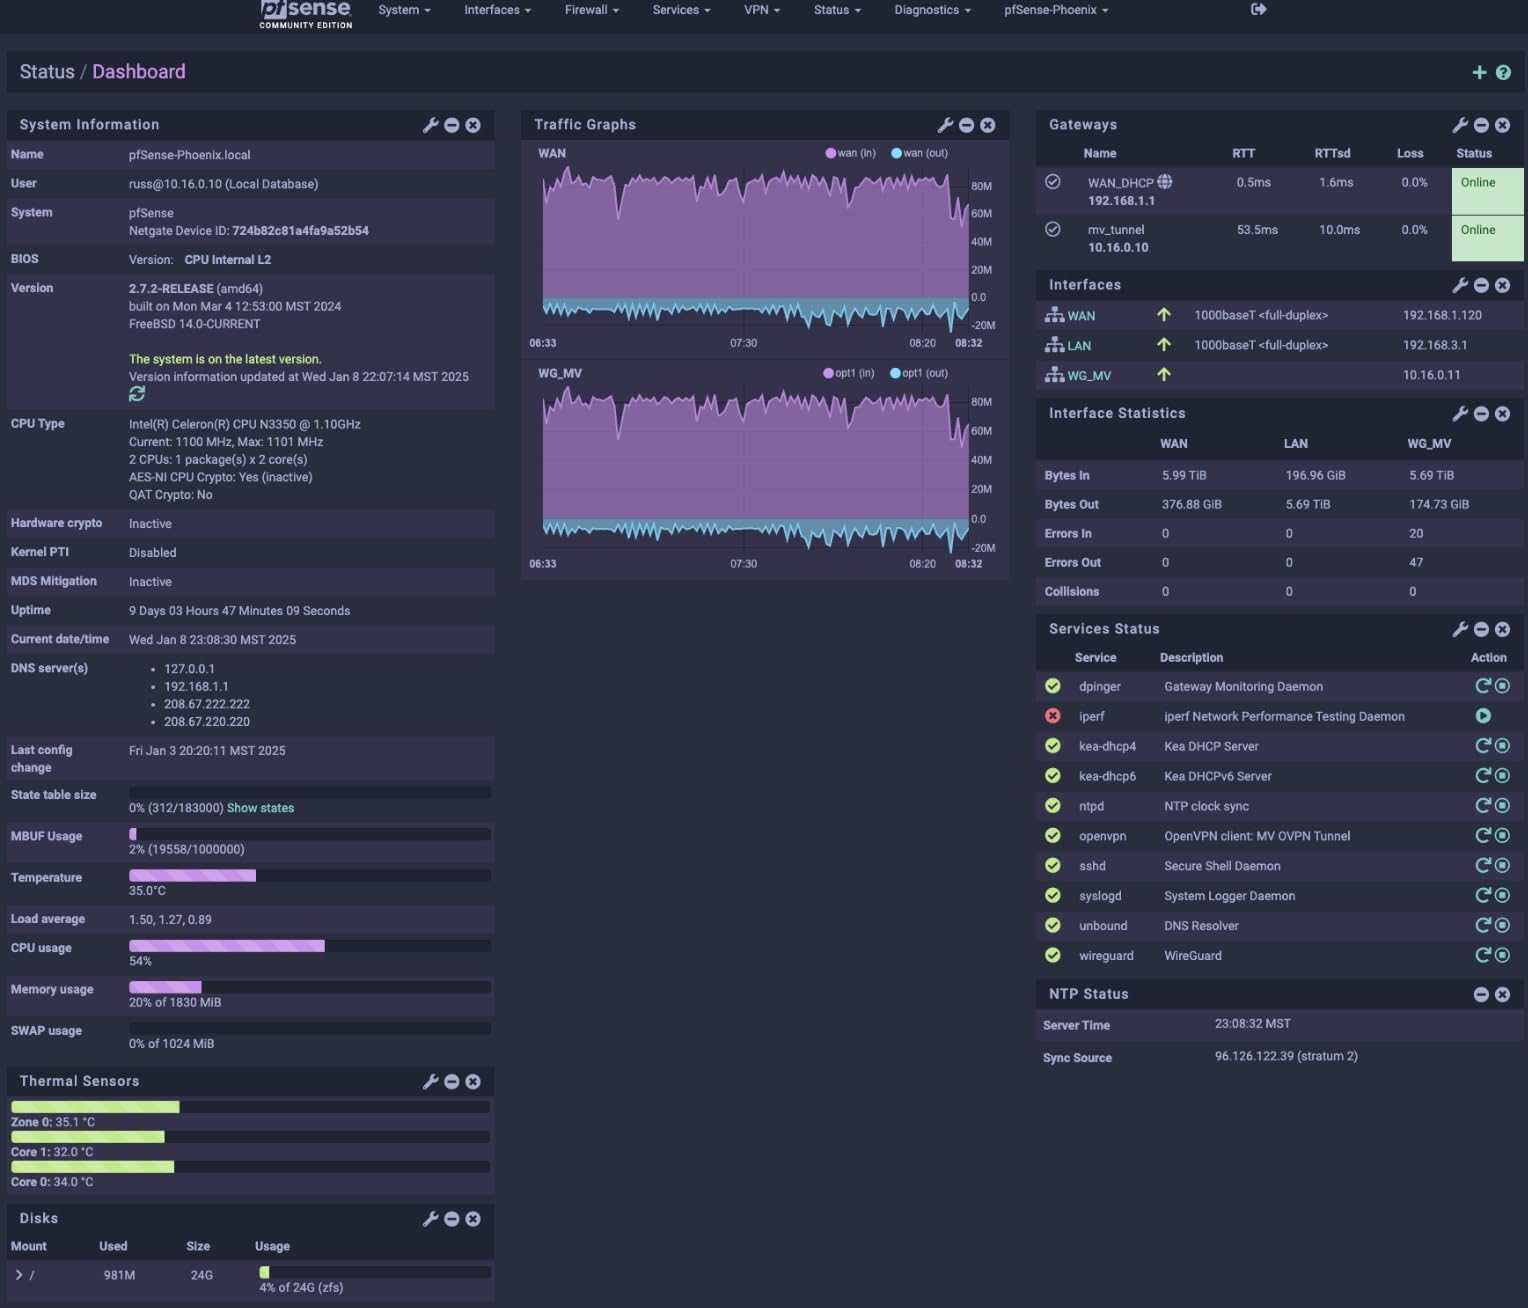Stop the wireguard service
Viewport: 1528px width, 1308px height.
pyautogui.click(x=1502, y=955)
